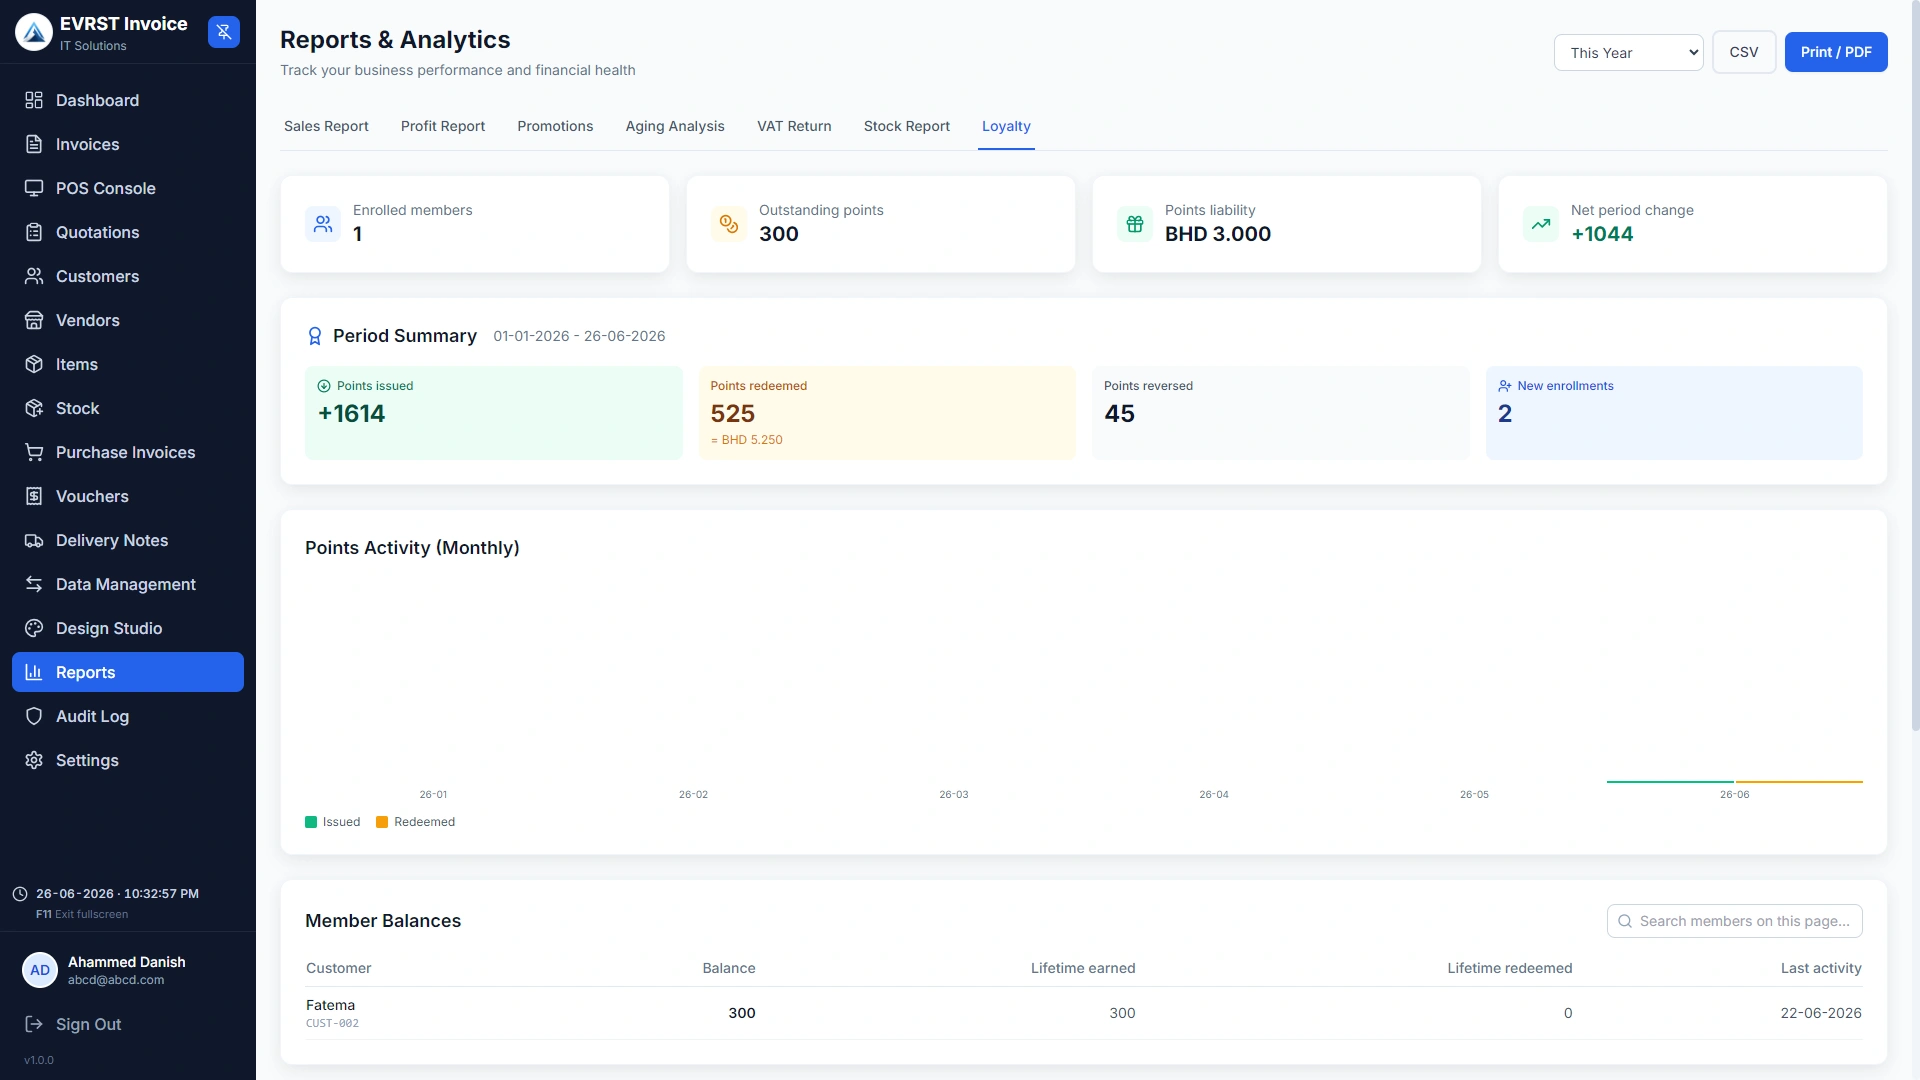Open the Stock Report tab
Image resolution: width=1920 pixels, height=1080 pixels.
[907, 126]
